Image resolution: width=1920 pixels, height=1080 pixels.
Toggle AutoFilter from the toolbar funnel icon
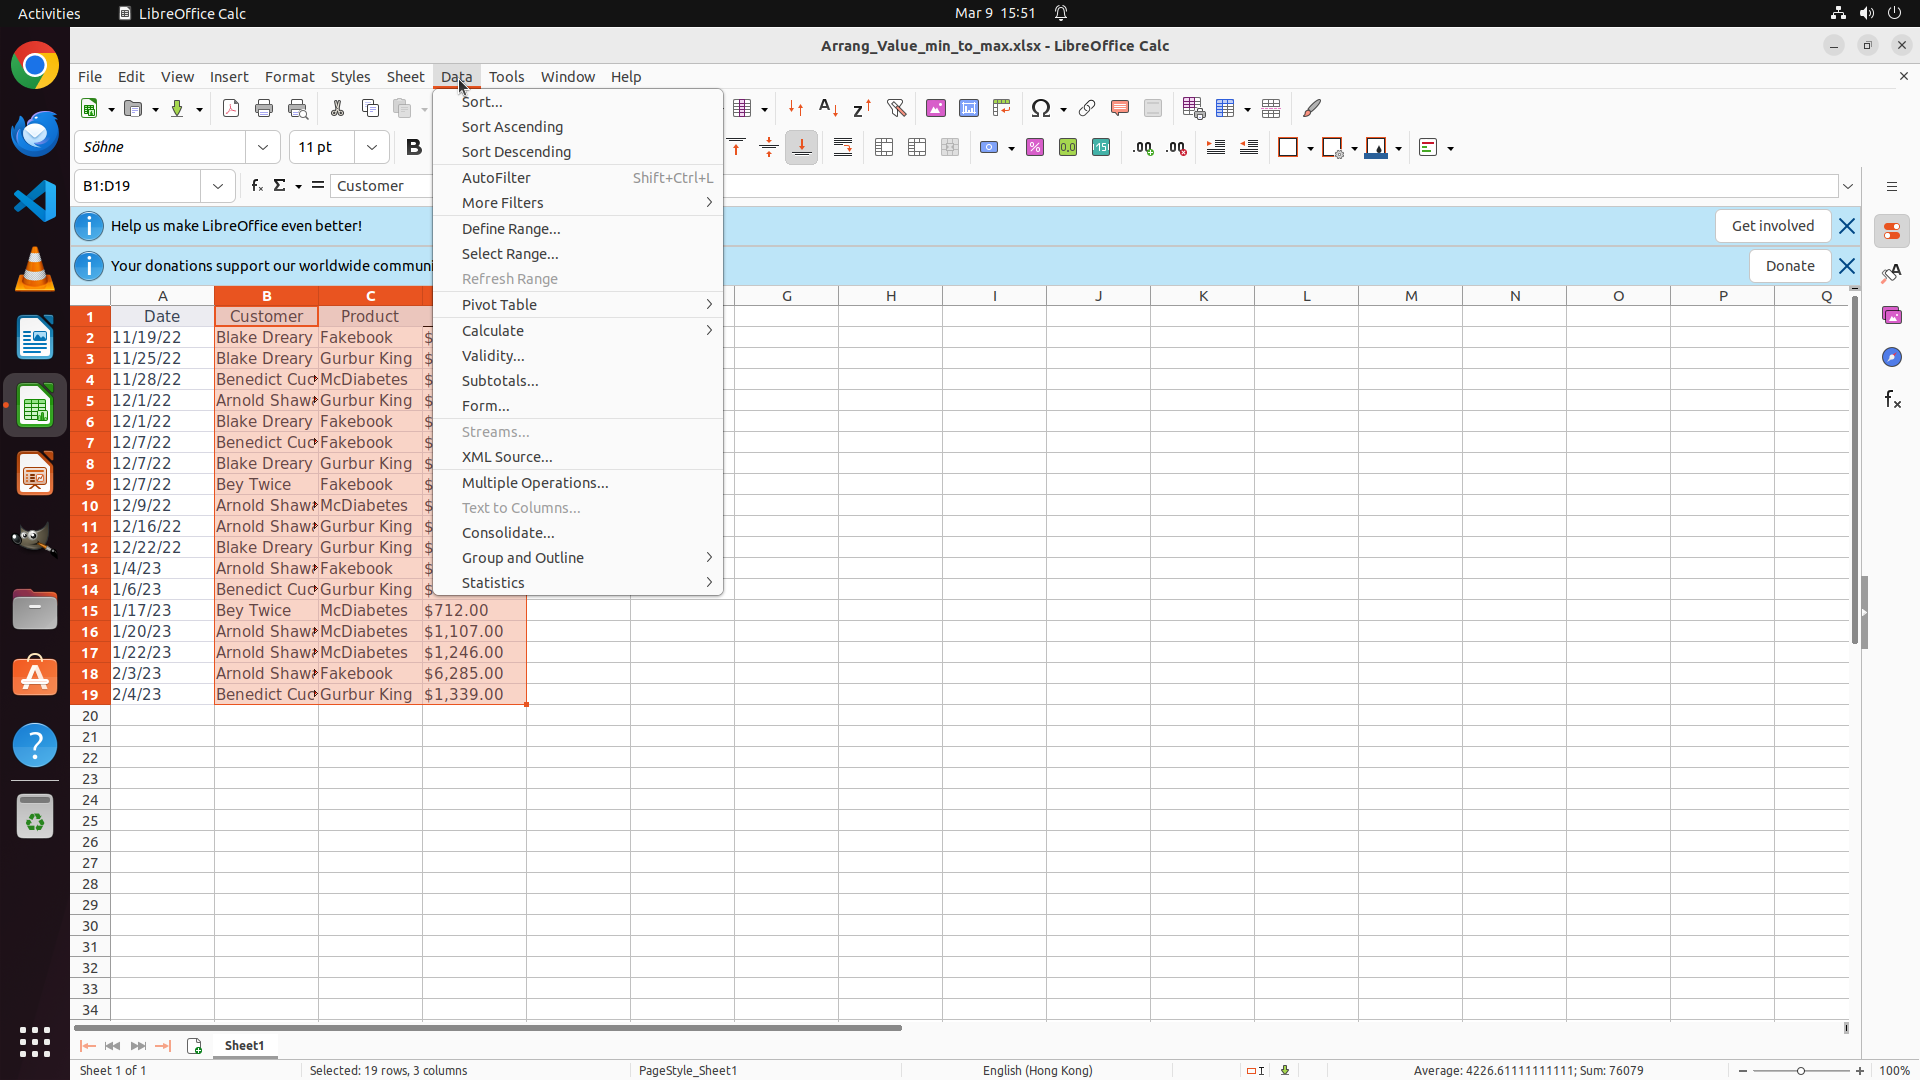(x=896, y=108)
